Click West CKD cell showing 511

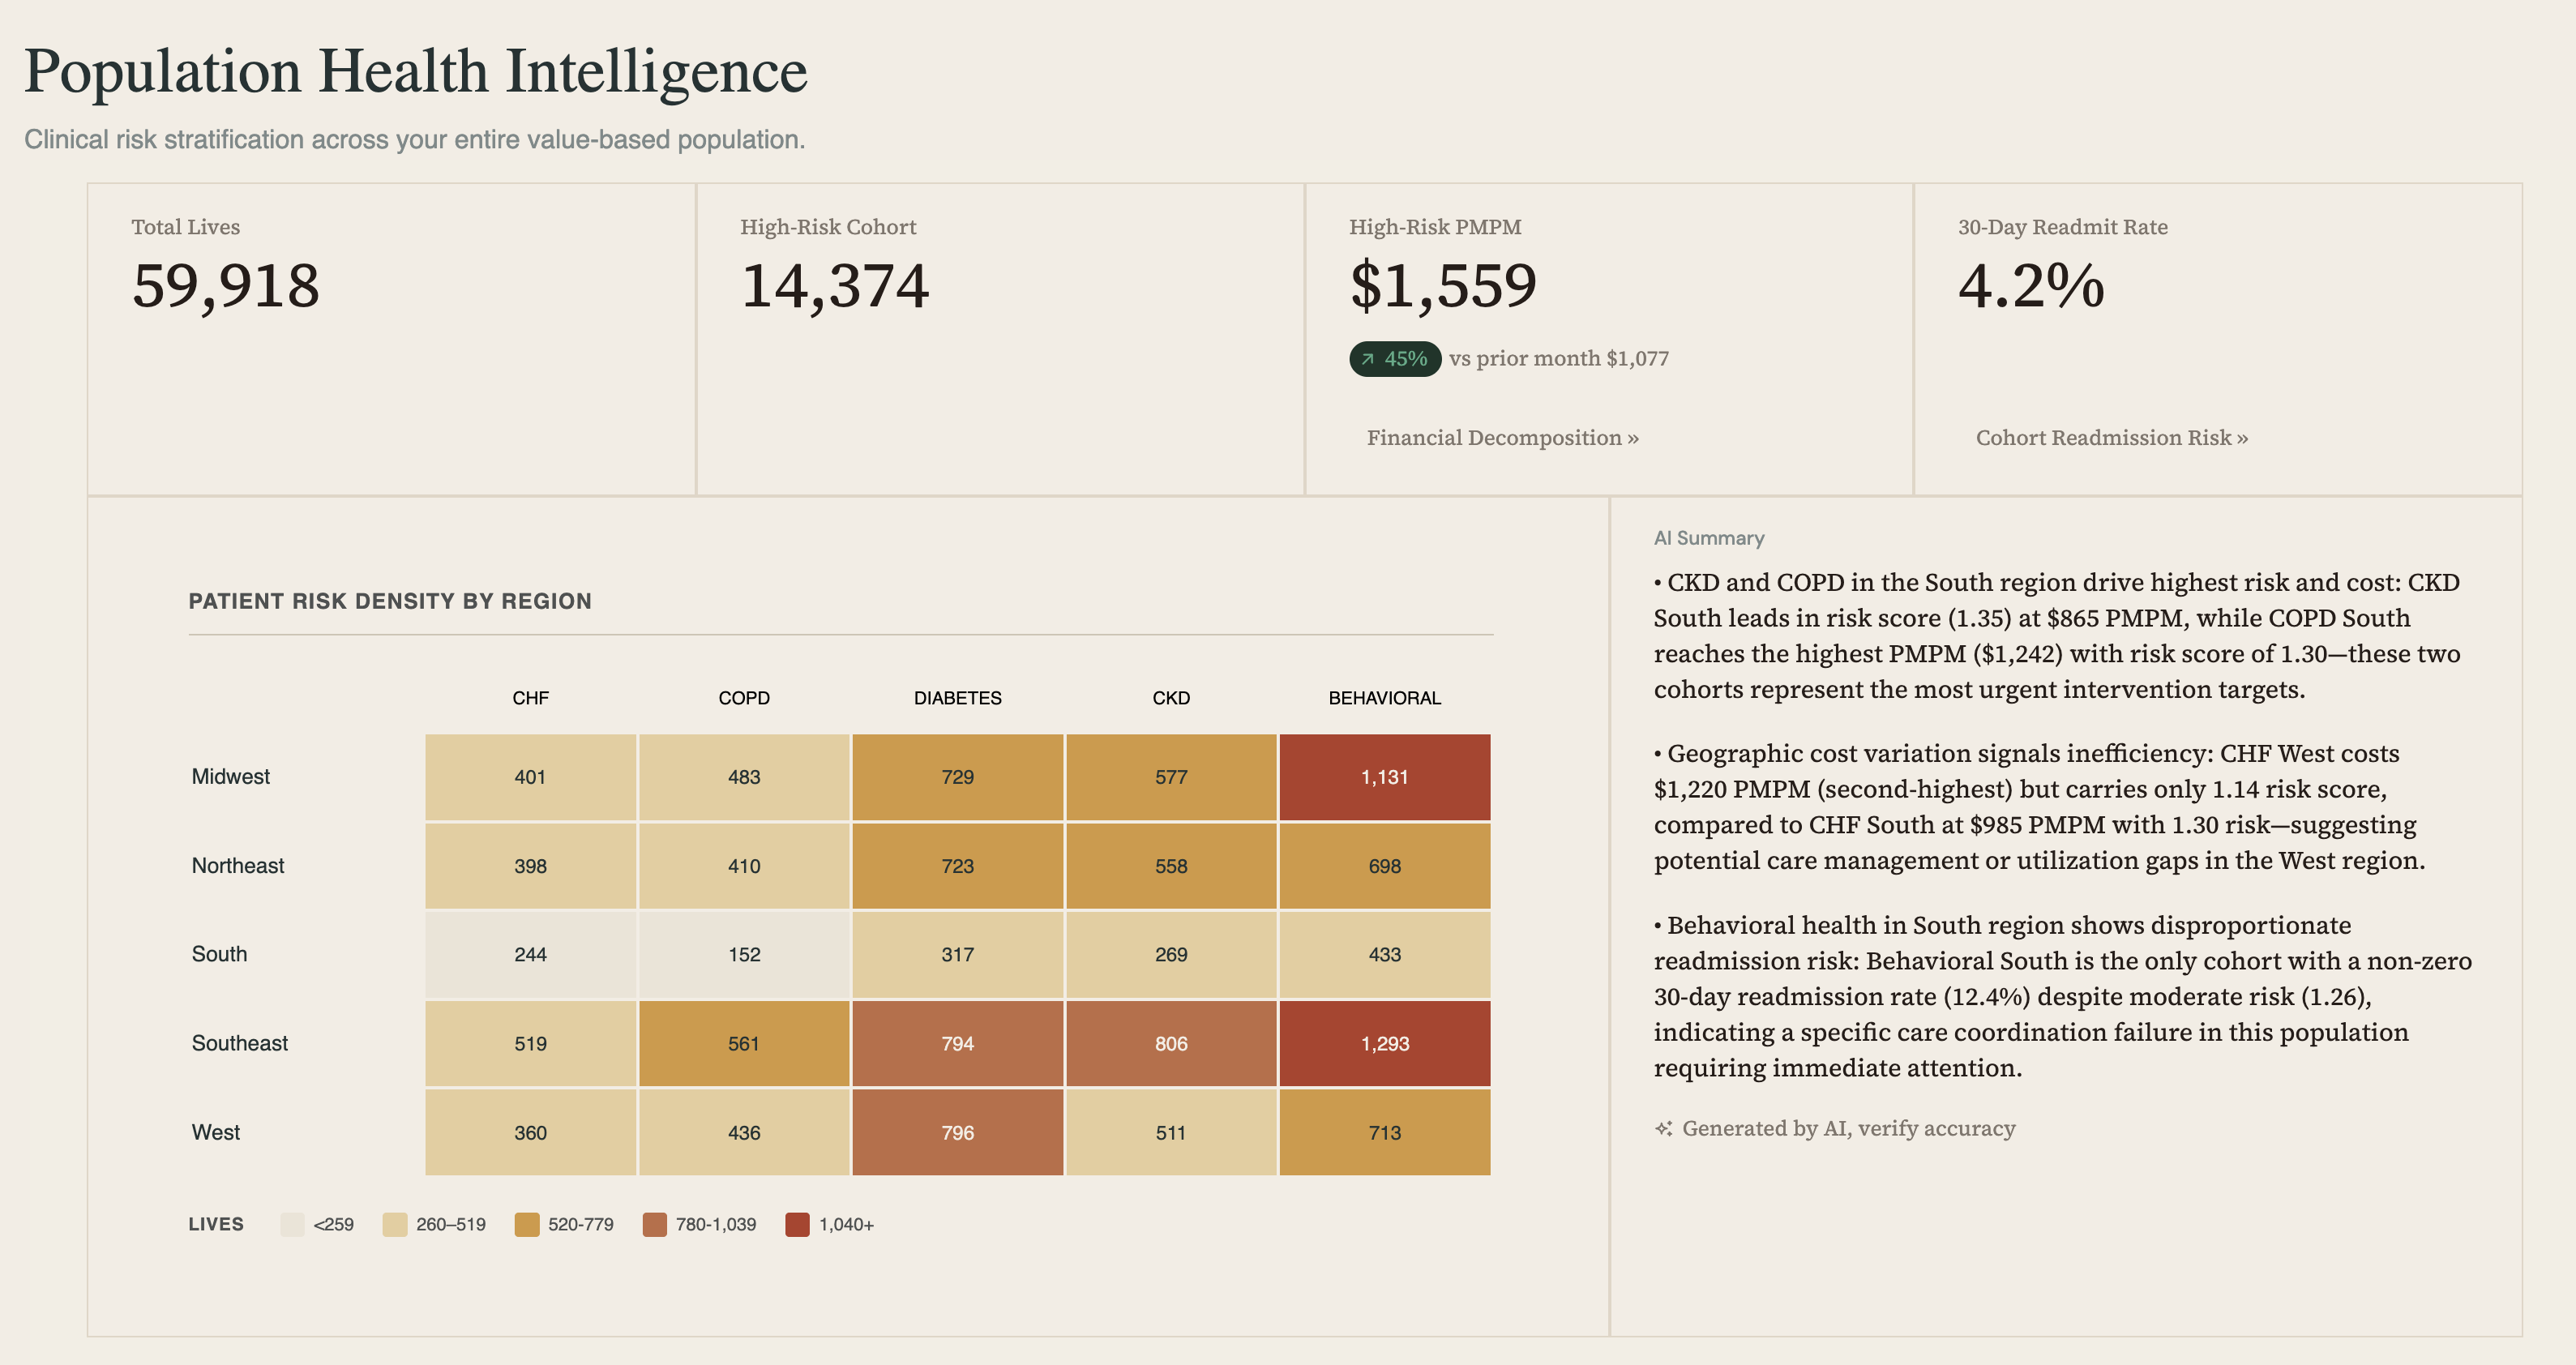1171,1132
